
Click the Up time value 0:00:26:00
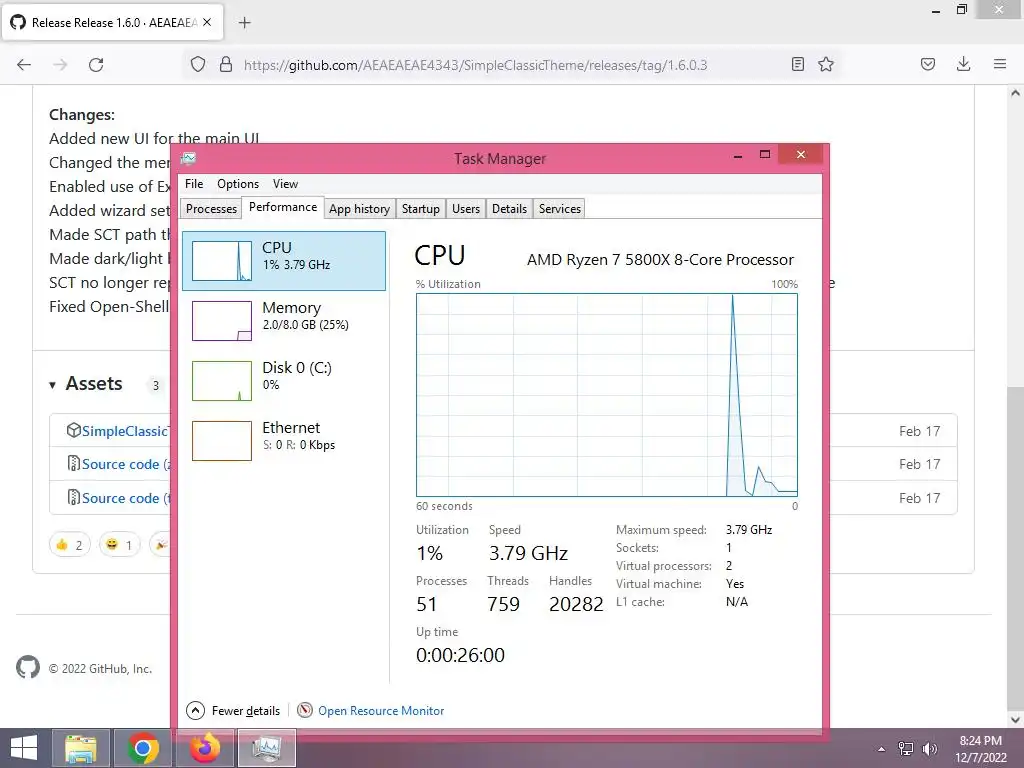pyautogui.click(x=460, y=655)
